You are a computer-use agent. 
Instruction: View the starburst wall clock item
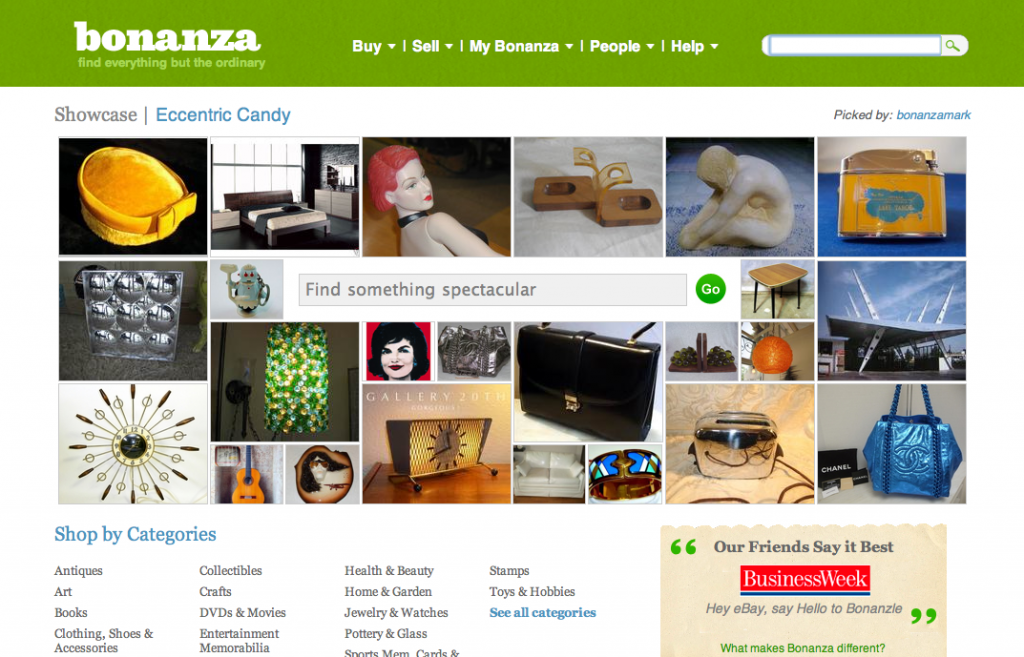coord(133,443)
